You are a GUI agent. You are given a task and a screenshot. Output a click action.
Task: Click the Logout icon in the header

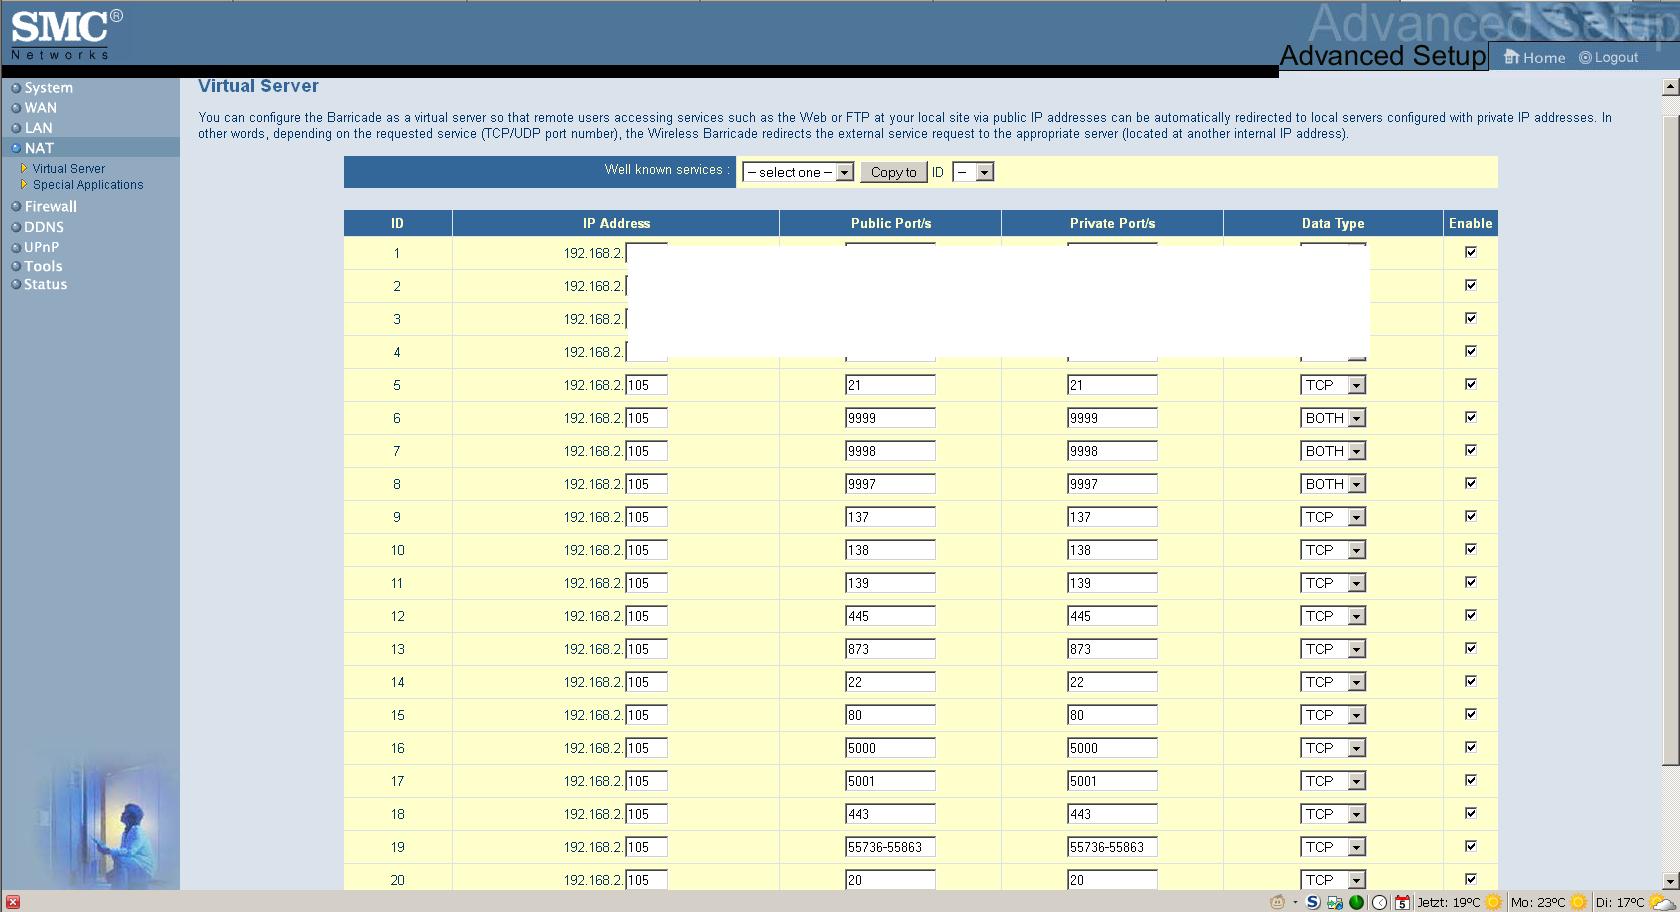(1585, 58)
